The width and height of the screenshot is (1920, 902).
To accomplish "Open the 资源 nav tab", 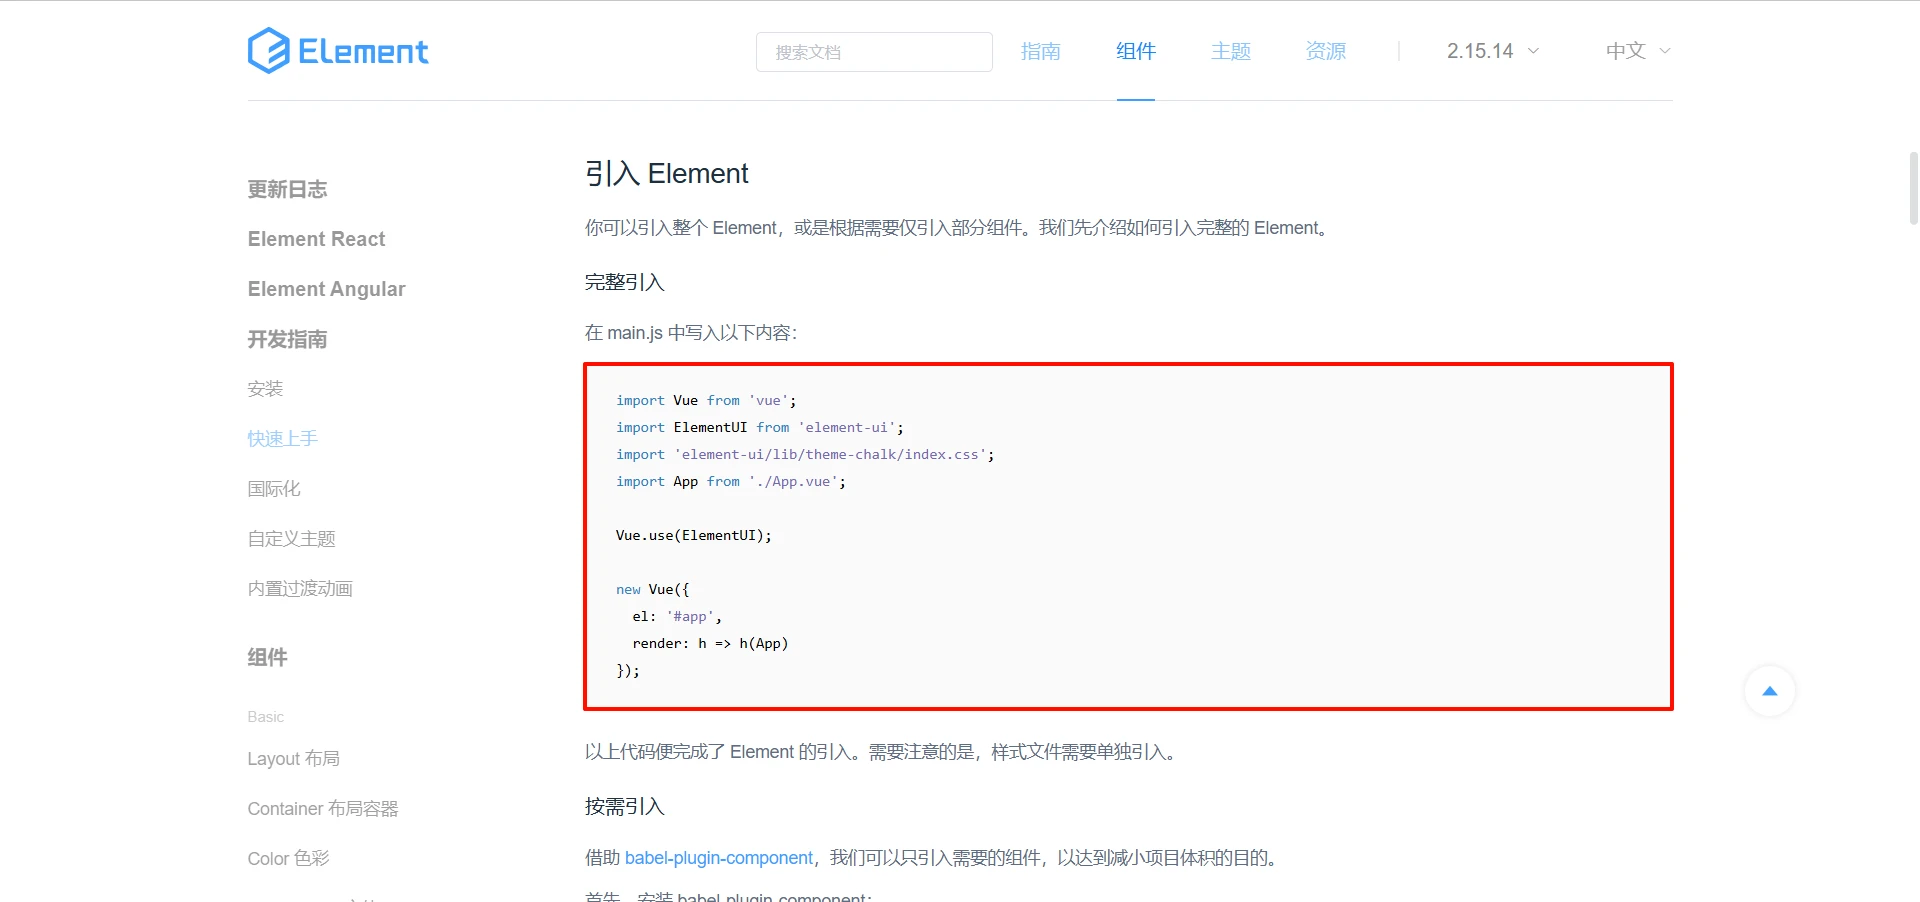I will click(1325, 51).
